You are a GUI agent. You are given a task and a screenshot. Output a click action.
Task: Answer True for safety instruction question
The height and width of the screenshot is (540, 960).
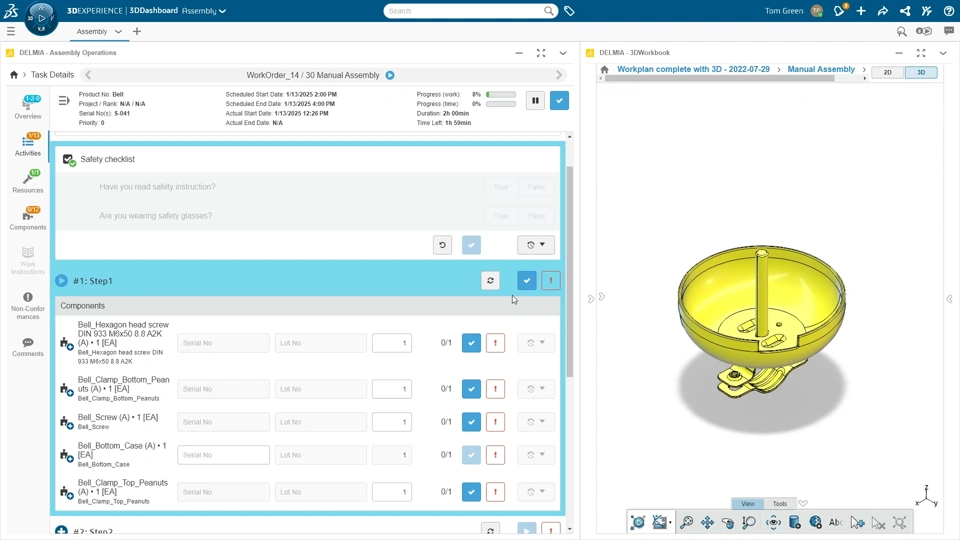pyautogui.click(x=501, y=187)
